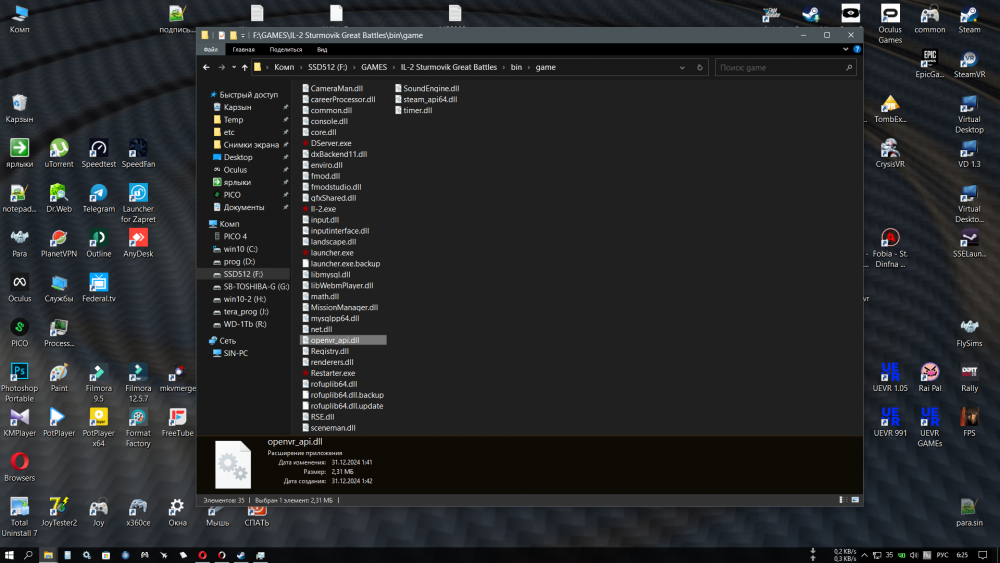Open the Dr.Web desktop icon
Viewport: 1000px width, 563px height.
tap(59, 198)
